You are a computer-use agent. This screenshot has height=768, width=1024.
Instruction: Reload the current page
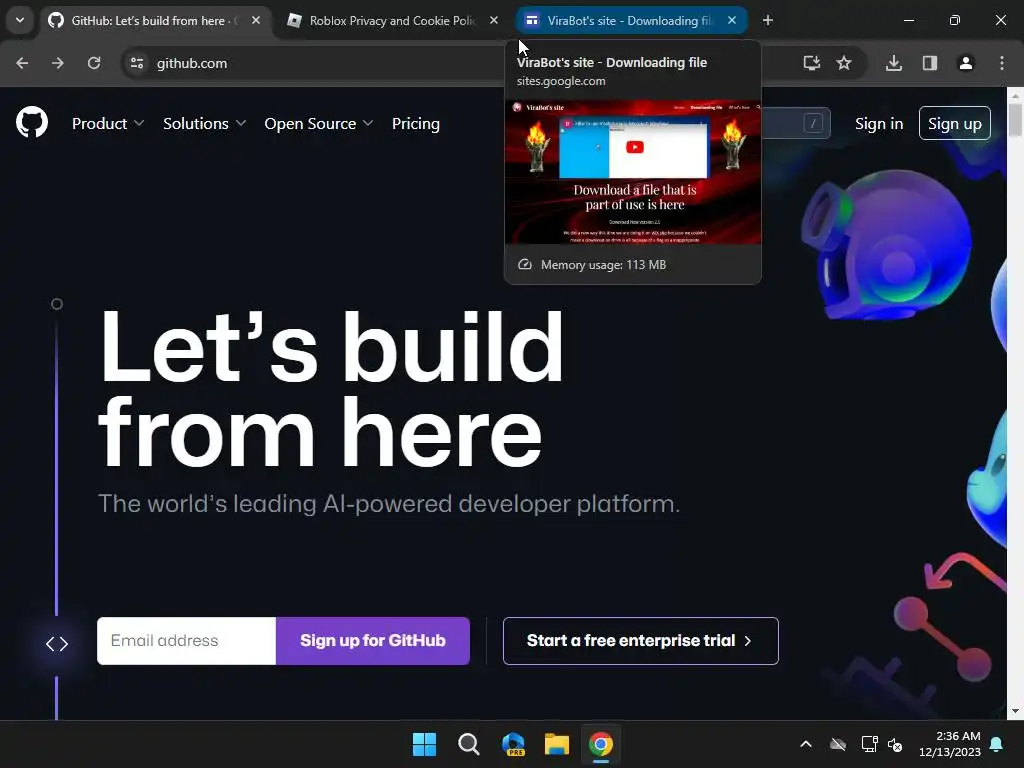click(x=94, y=63)
